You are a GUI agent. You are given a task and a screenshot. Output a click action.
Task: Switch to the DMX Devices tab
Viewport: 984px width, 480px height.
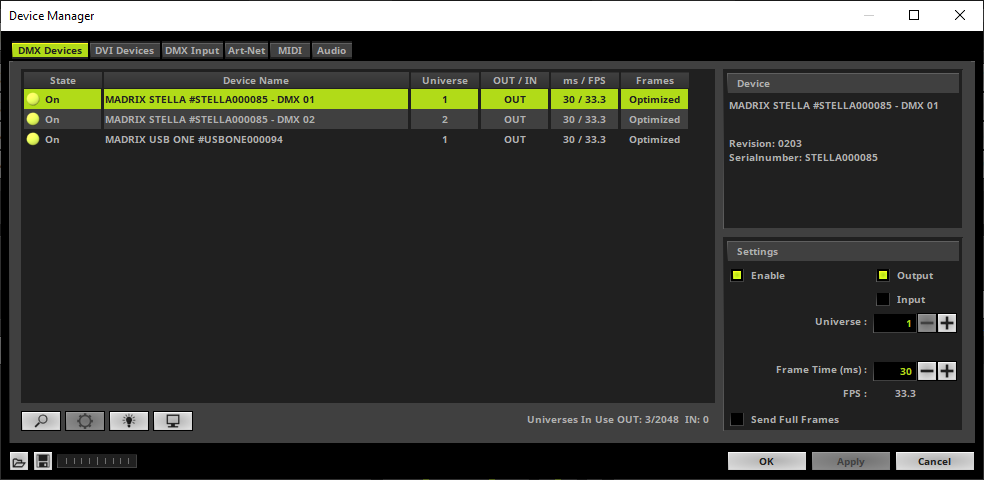click(x=50, y=51)
